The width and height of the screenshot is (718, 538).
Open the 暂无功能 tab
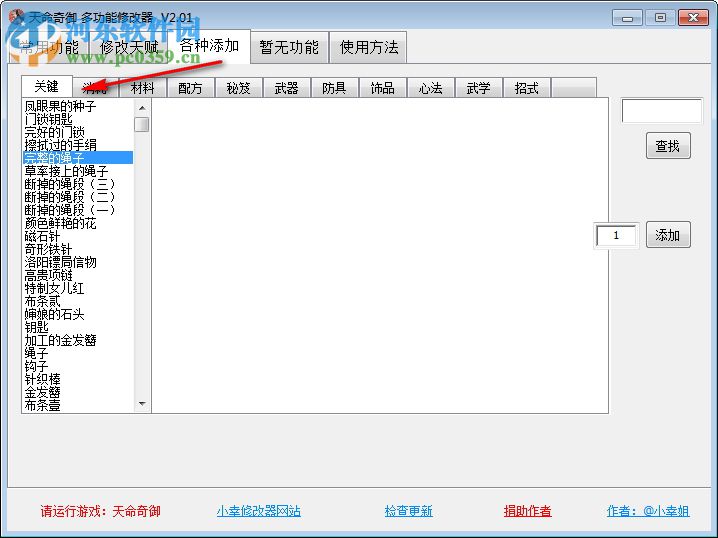(x=289, y=47)
